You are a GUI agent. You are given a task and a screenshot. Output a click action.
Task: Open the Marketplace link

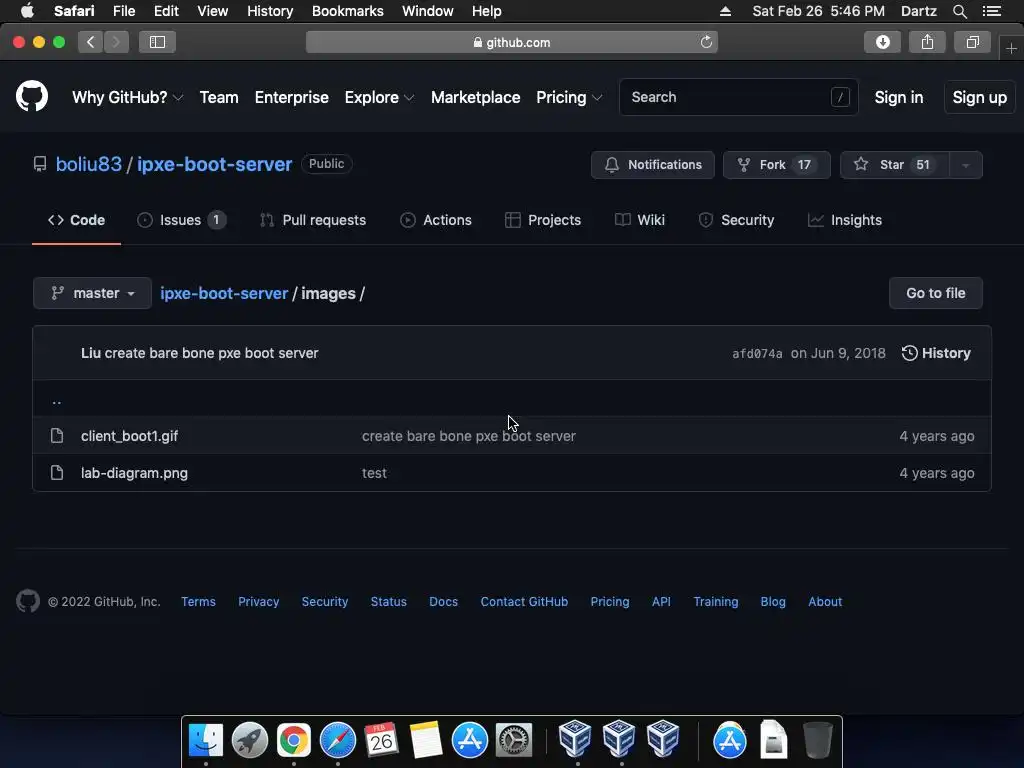pos(475,97)
